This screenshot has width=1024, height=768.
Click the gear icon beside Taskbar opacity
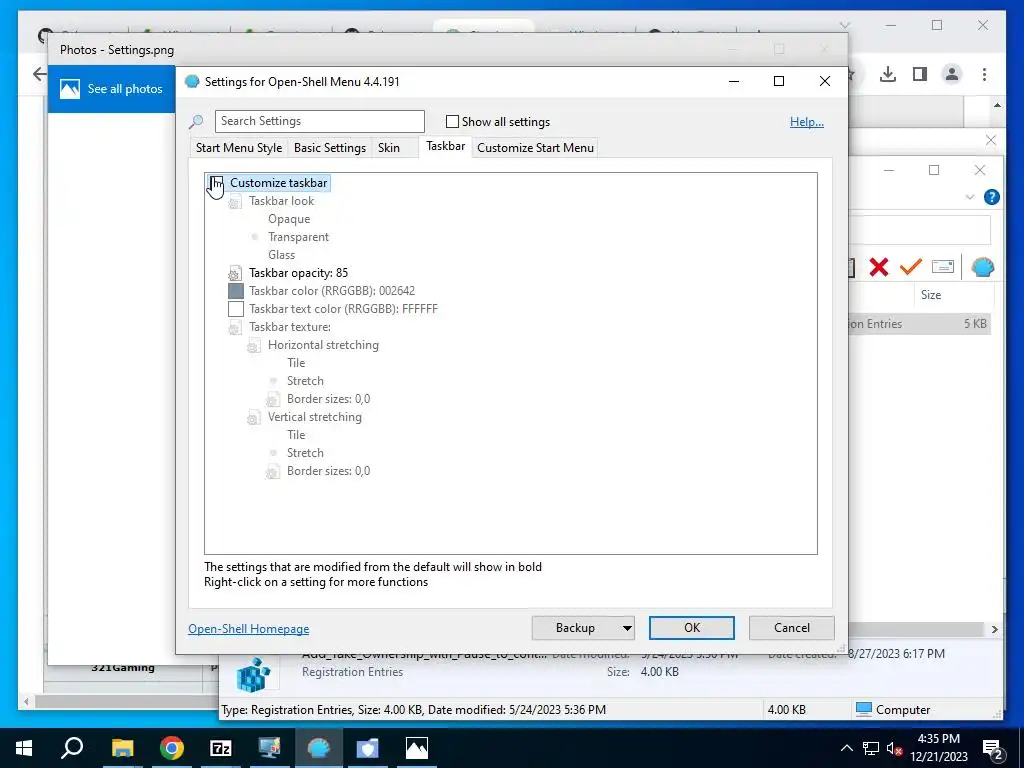pos(235,274)
